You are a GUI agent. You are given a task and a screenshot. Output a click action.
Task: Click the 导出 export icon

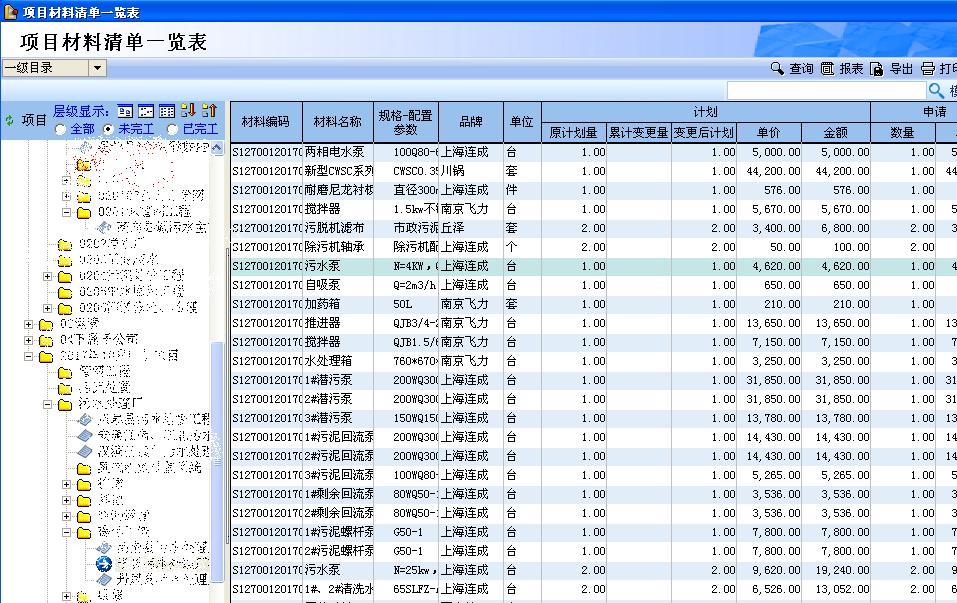tap(876, 69)
